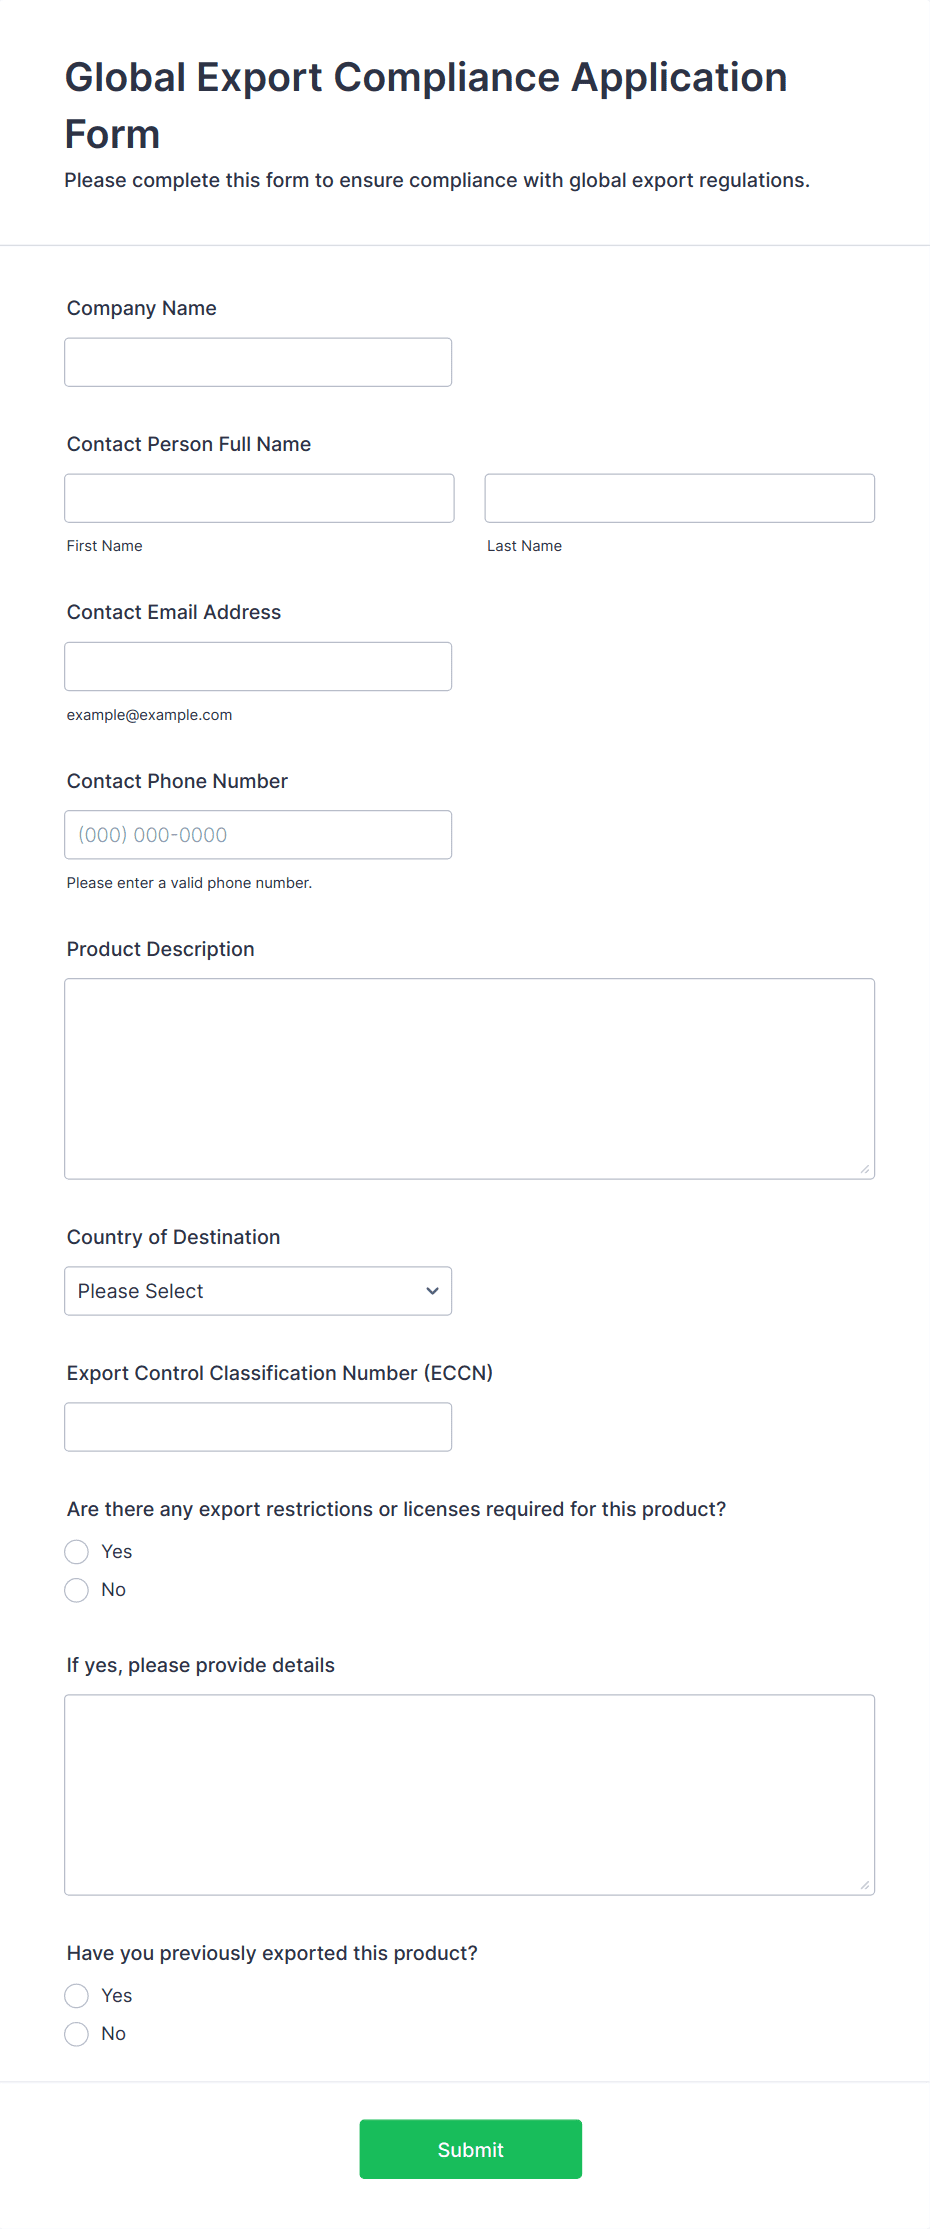
Task: Click the Country of Destination chevron arrow
Action: (x=432, y=1291)
